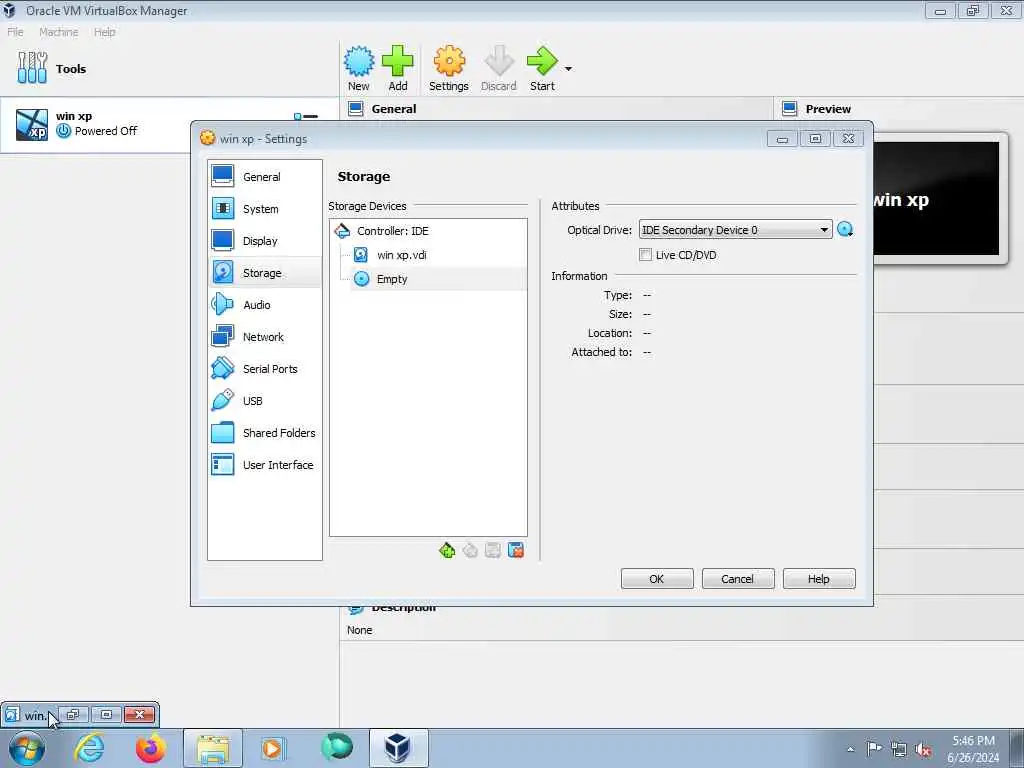Open the Optical Drive combo box
The width and height of the screenshot is (1024, 768).
pyautogui.click(x=735, y=230)
